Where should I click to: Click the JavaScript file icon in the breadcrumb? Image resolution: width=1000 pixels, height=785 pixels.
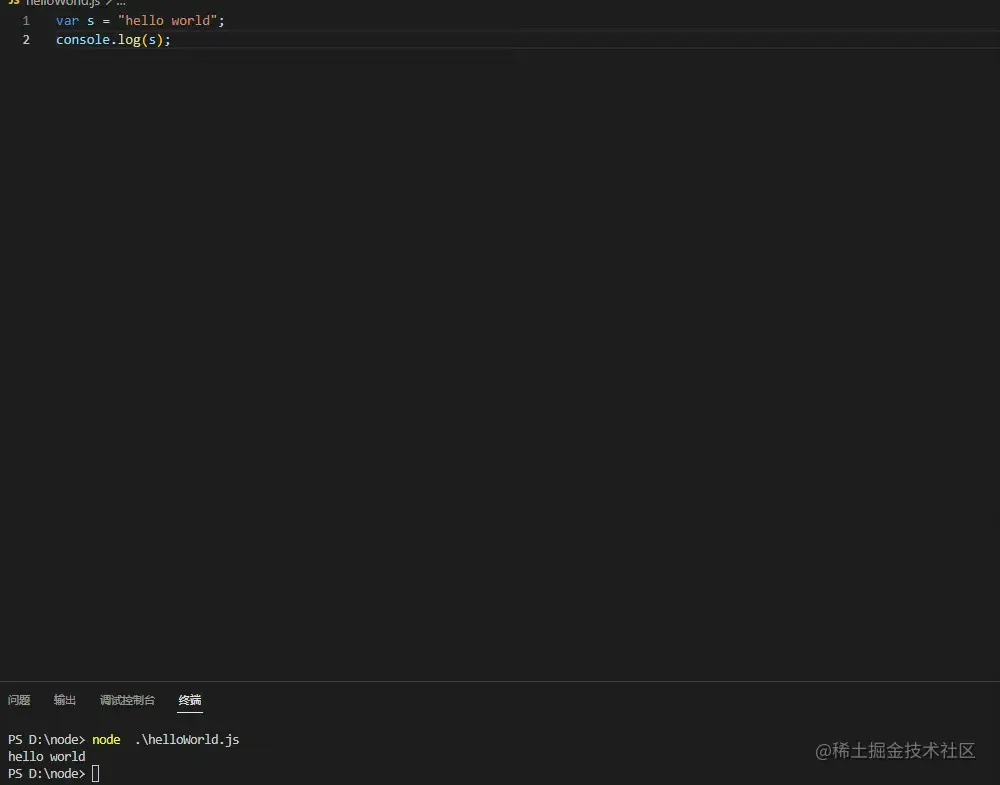pos(12,3)
